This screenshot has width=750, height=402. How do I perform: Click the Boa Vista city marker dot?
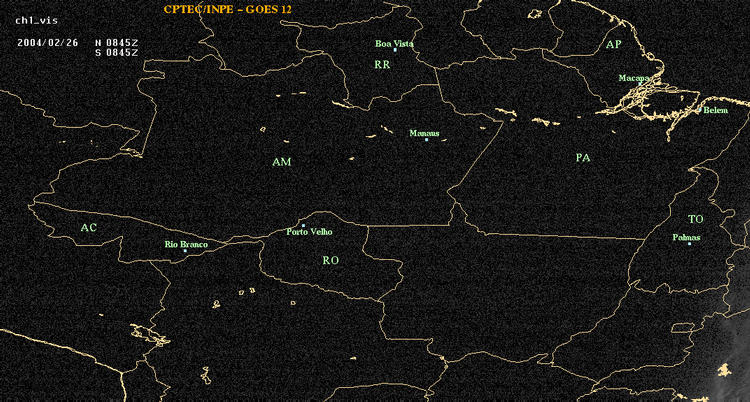coord(395,50)
